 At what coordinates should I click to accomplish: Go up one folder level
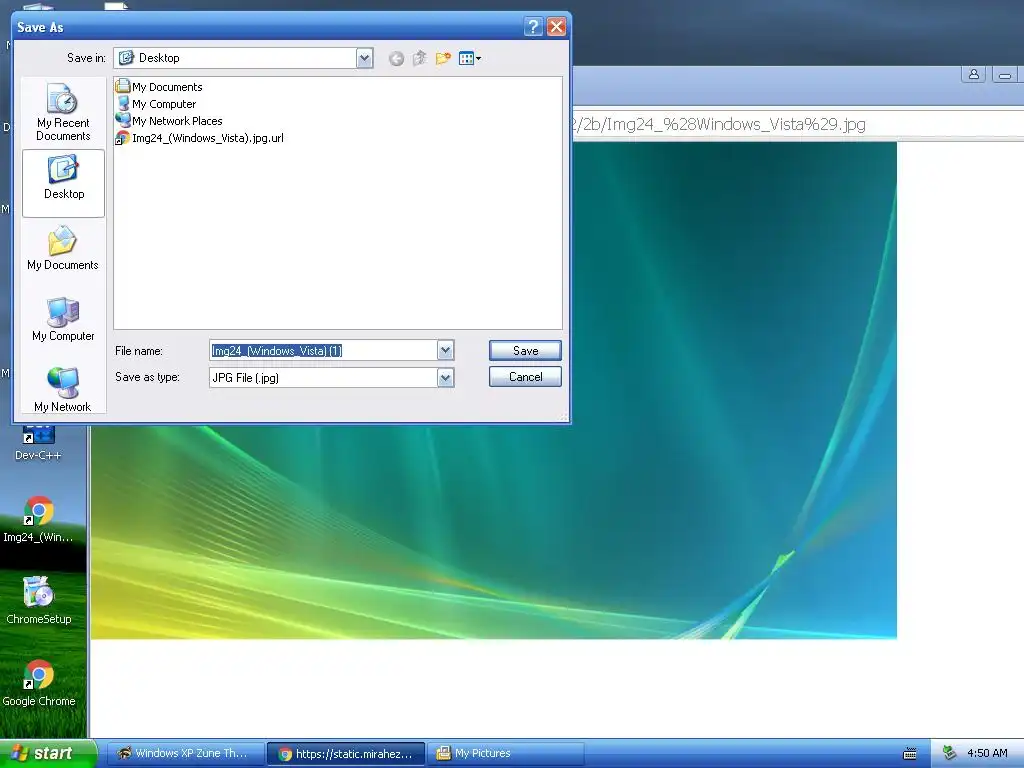(x=419, y=58)
